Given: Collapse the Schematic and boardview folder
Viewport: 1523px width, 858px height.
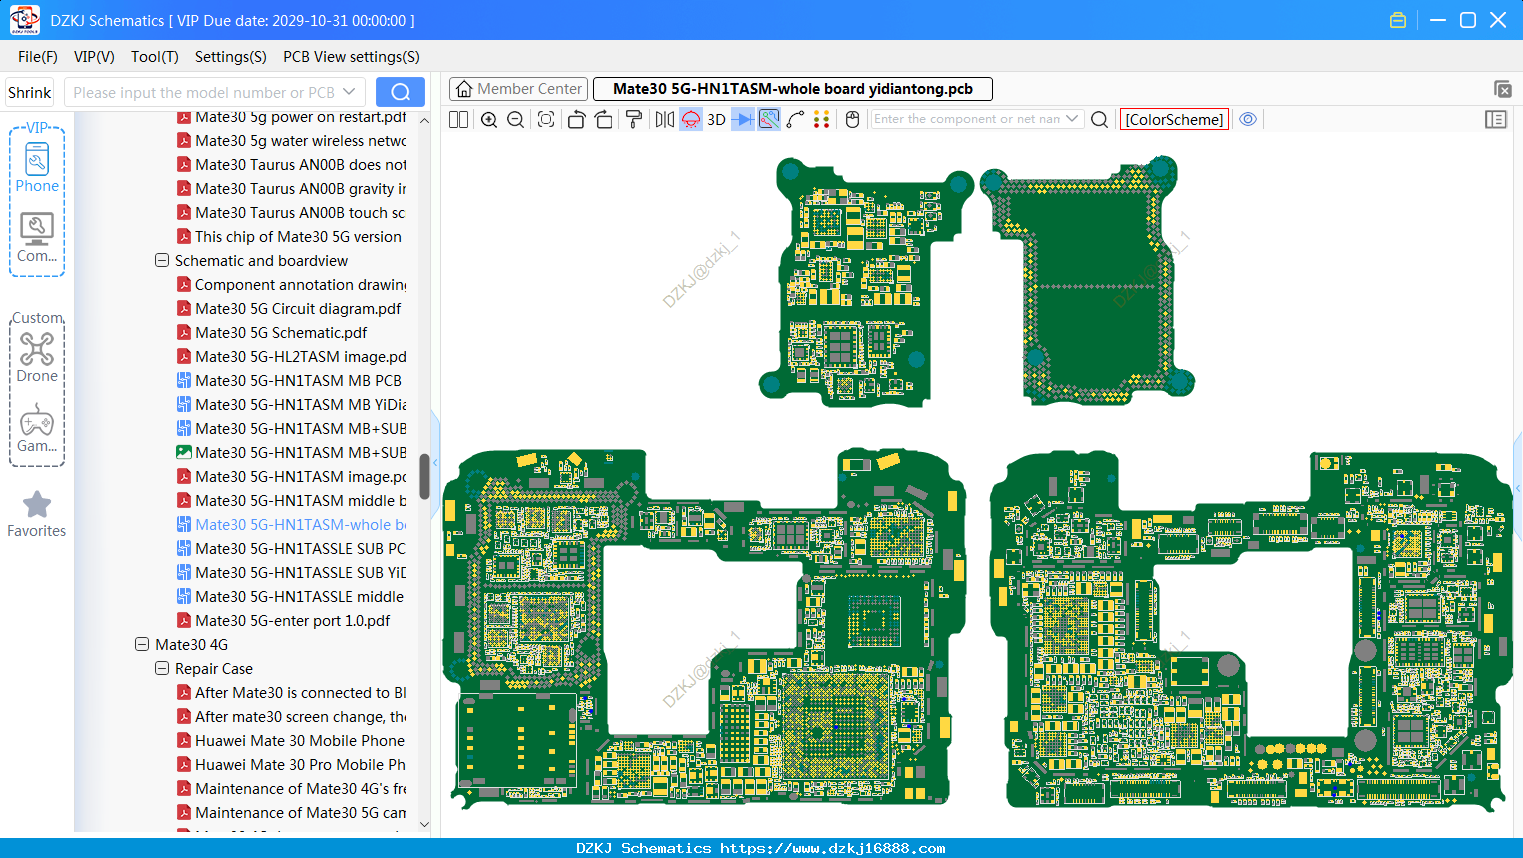Looking at the screenshot, I should (x=162, y=260).
